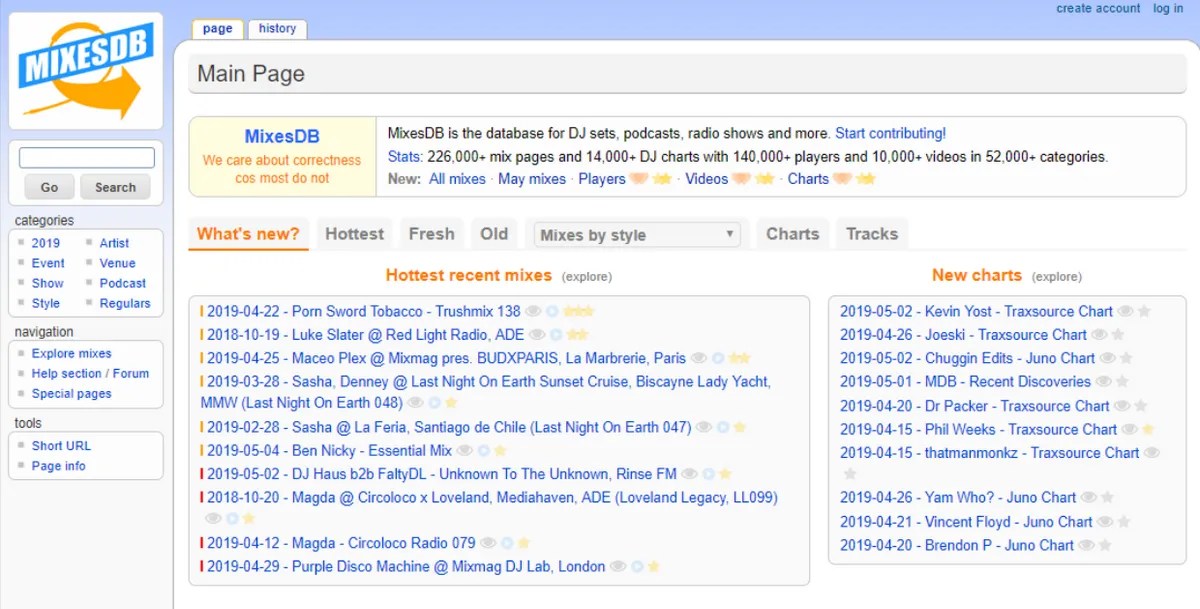Open Special pages in navigation
Viewport: 1200px width, 609px height.
tap(71, 394)
